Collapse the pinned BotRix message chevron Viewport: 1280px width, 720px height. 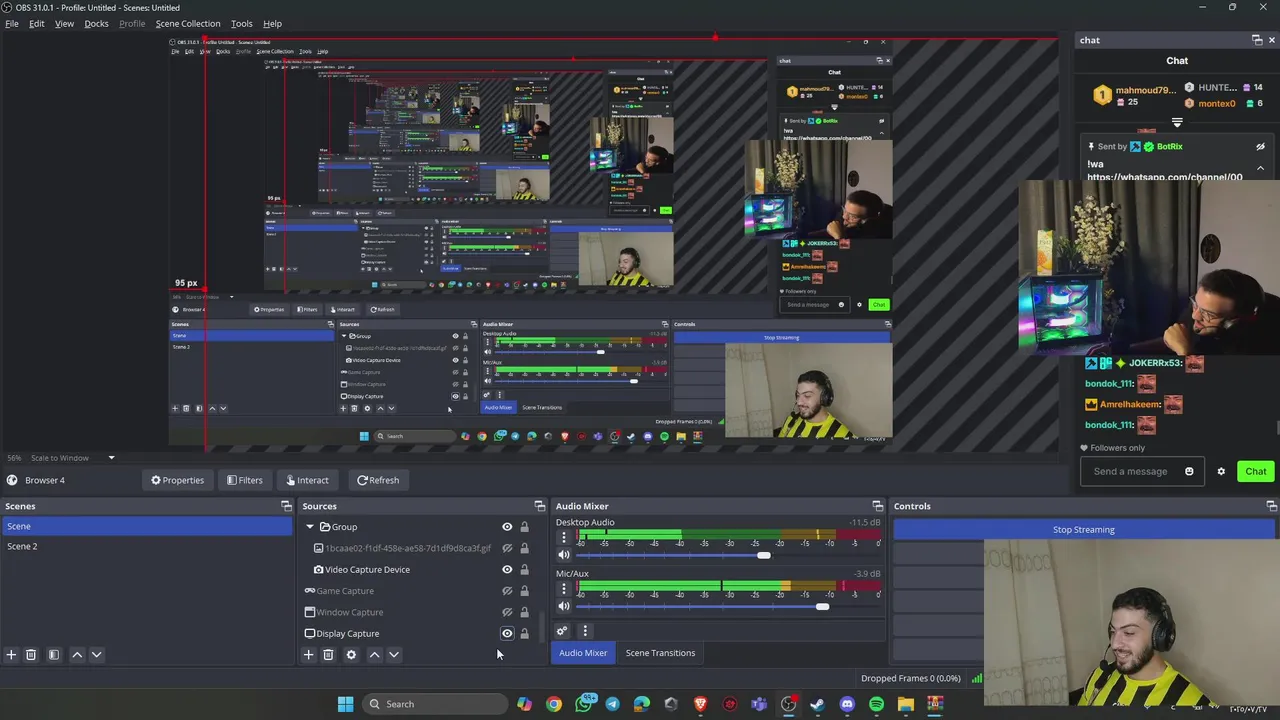click(x=1260, y=167)
